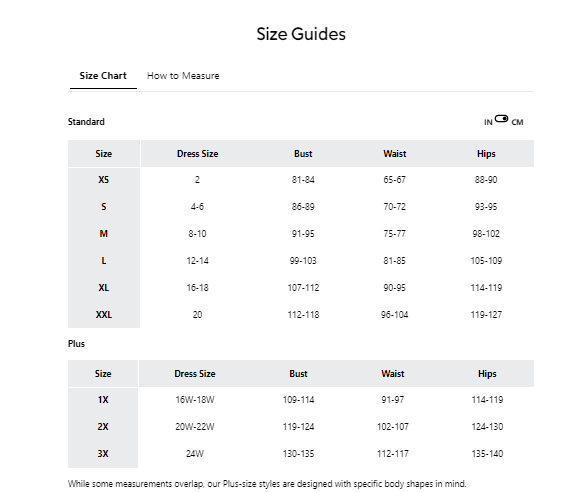
Task: Click the XXL dress size 20
Action: [197, 315]
